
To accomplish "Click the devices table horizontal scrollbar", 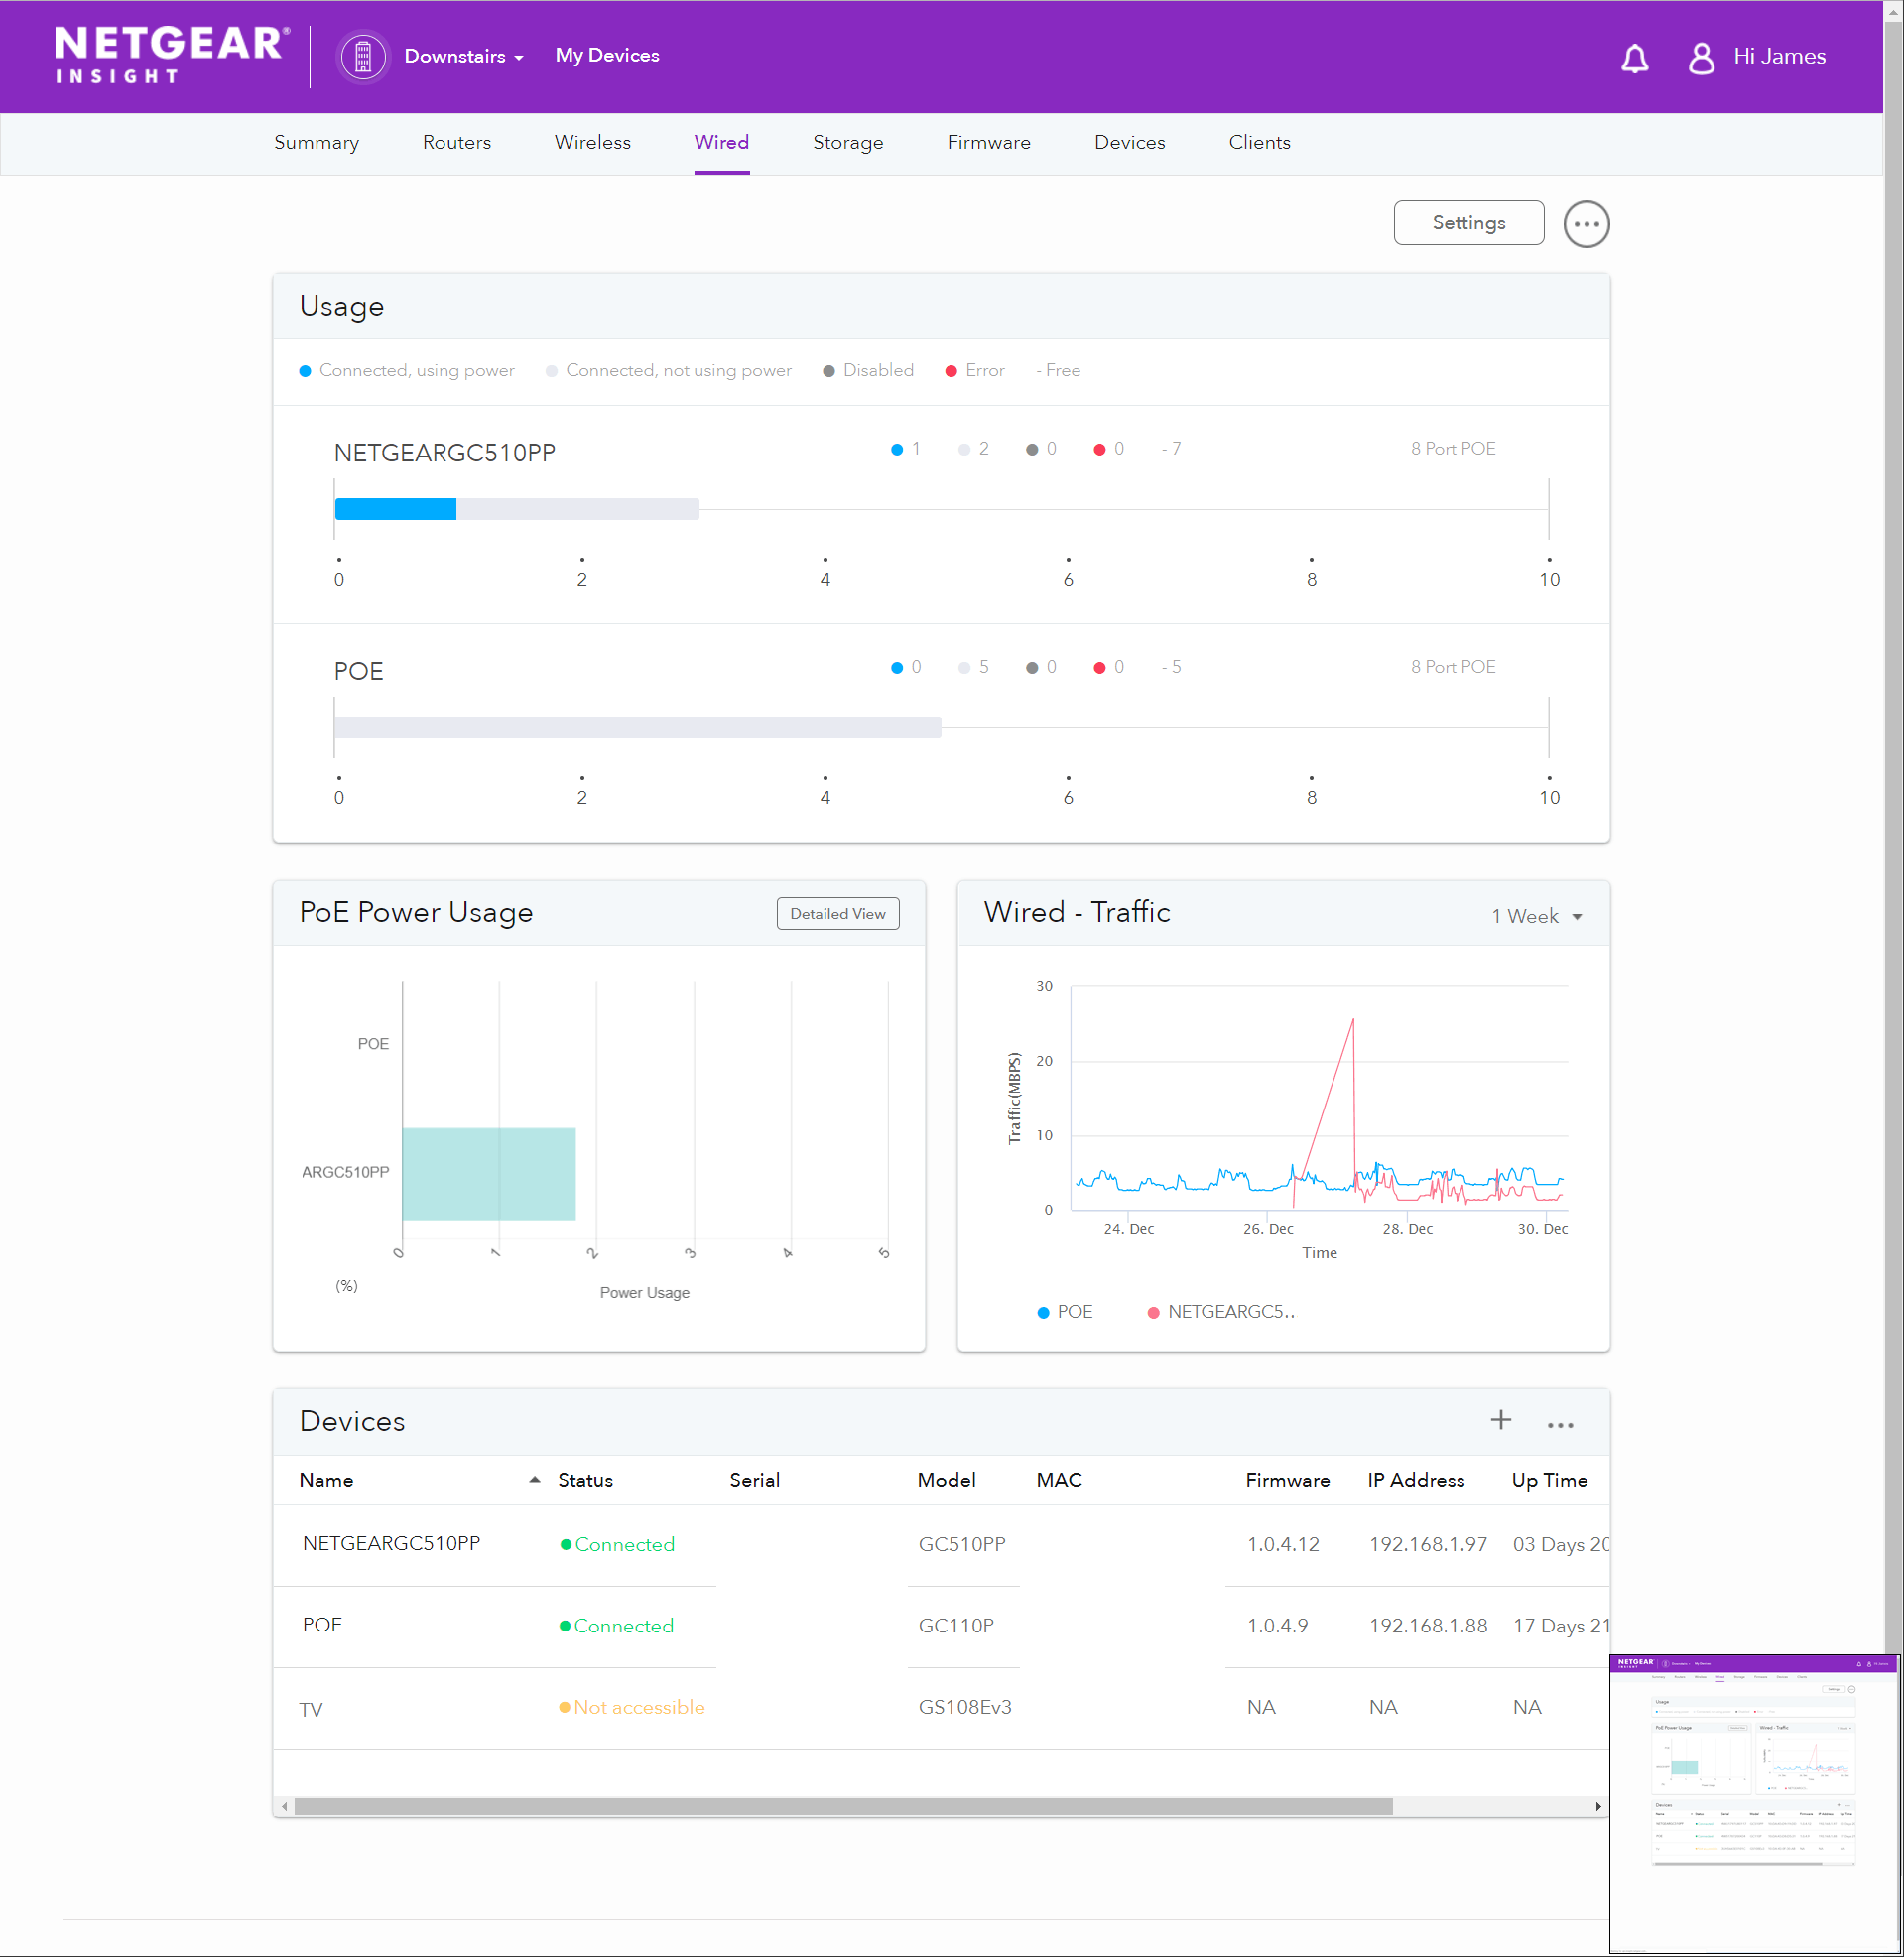I will pyautogui.click(x=842, y=1806).
